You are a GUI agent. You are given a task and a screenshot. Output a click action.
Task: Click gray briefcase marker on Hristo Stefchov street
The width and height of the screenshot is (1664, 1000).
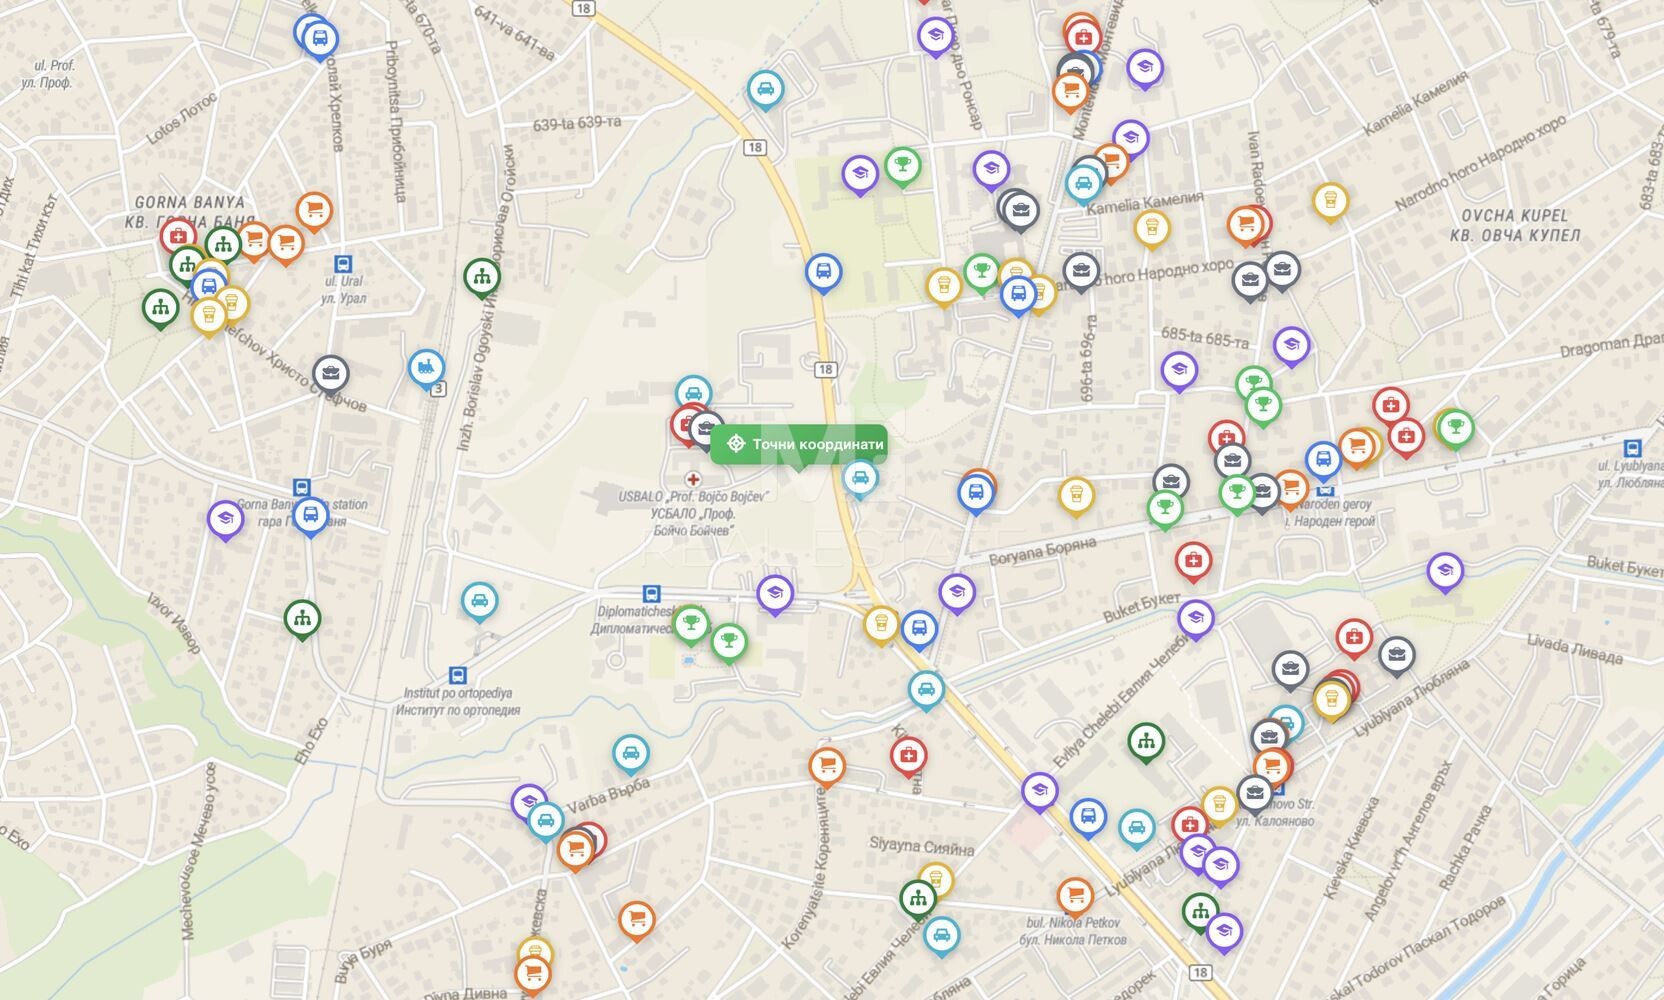(x=331, y=375)
